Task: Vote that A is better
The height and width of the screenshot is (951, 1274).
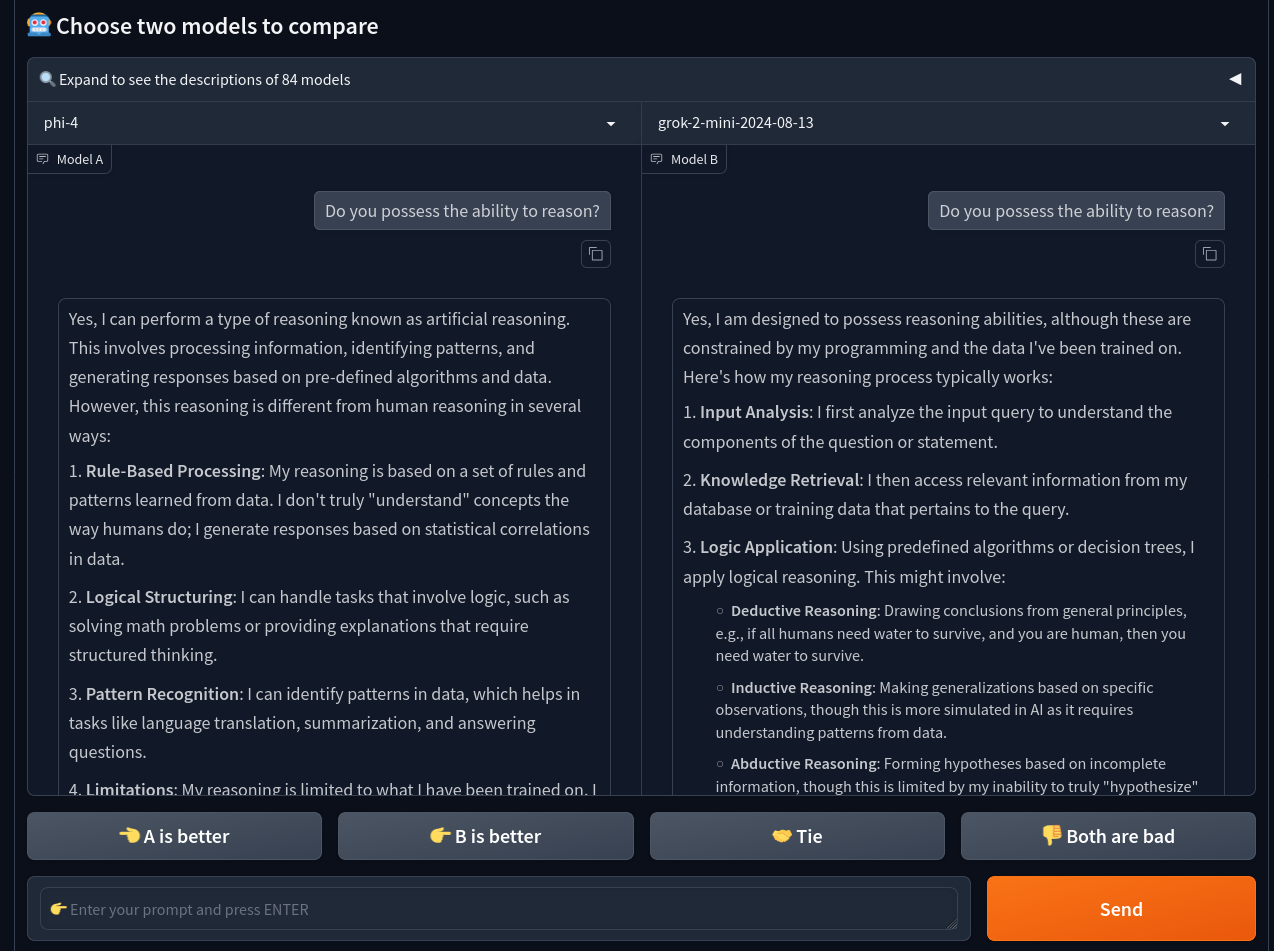Action: (x=174, y=836)
